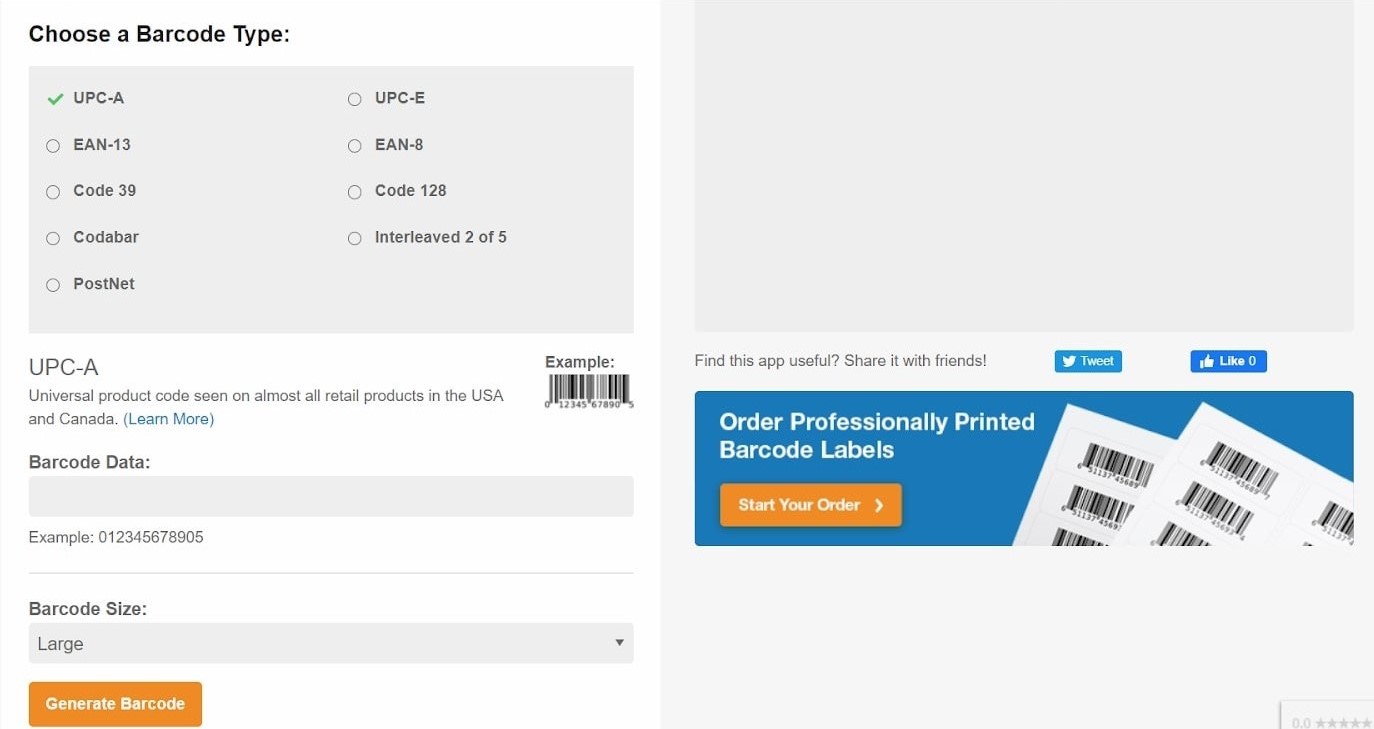The image size is (1374, 729).
Task: Open the Learn More link
Action: [168, 419]
